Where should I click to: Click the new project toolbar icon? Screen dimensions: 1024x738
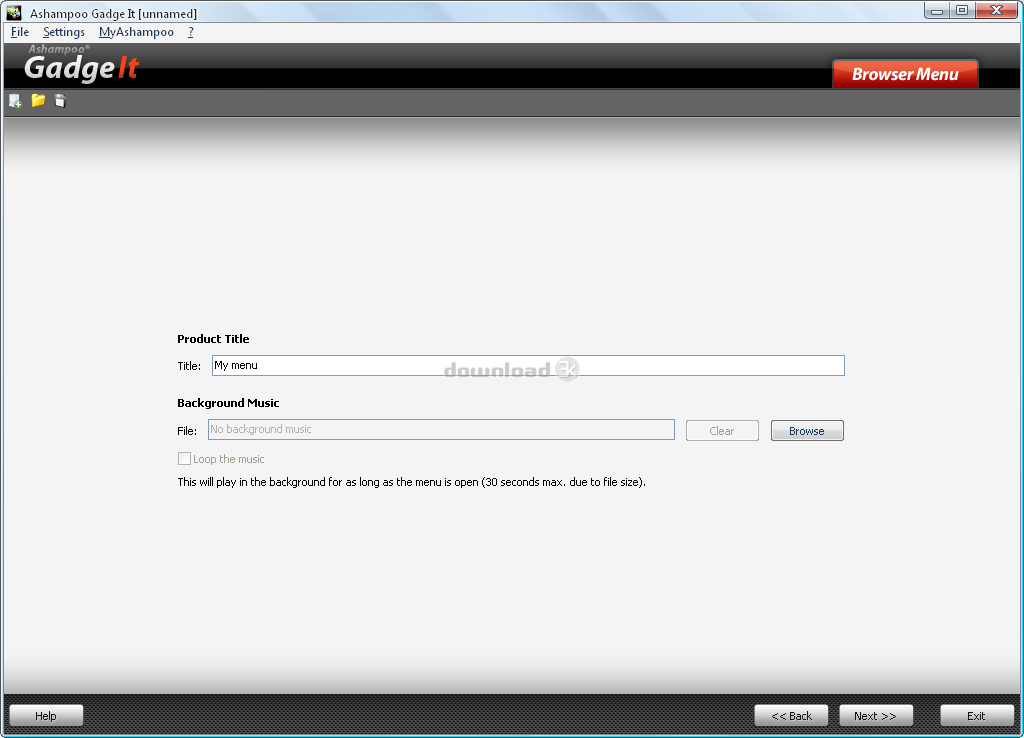[x=15, y=101]
